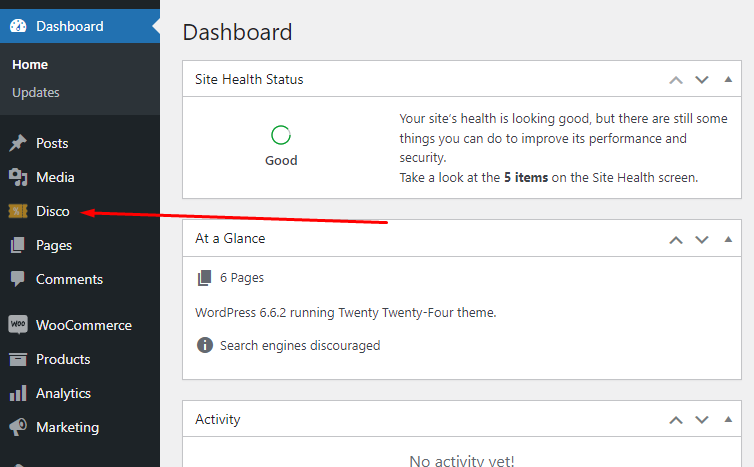Click the Pages stacked-sheets sidebar icon
The image size is (754, 467).
18,245
